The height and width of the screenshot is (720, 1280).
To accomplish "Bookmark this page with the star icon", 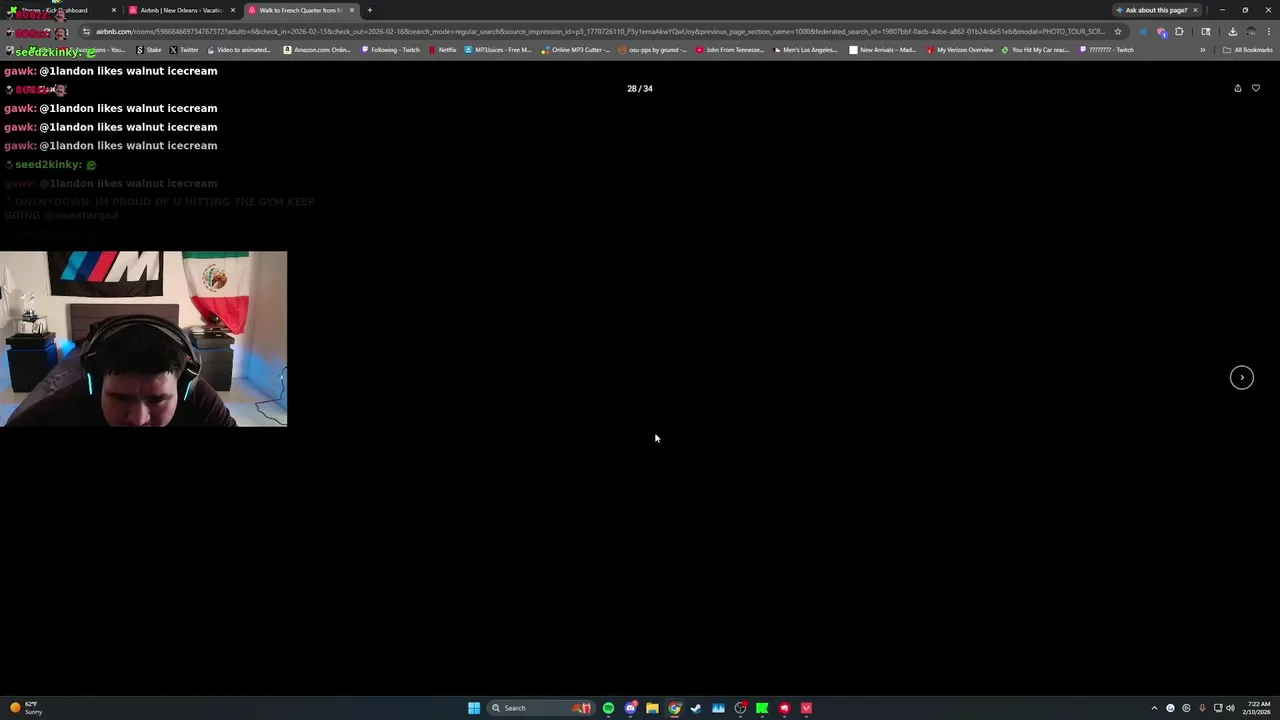I will pos(1118,31).
